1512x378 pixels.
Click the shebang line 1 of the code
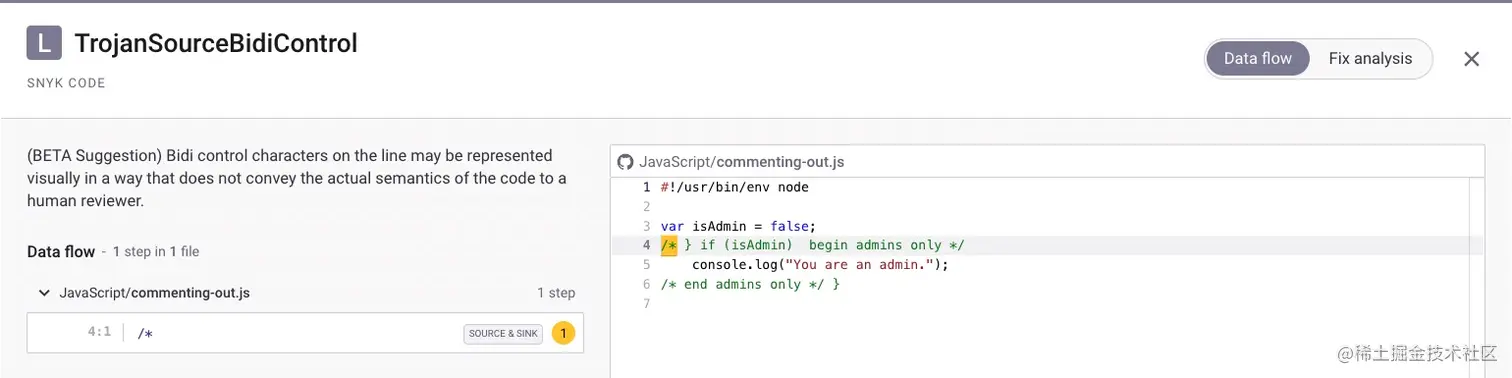(734, 187)
